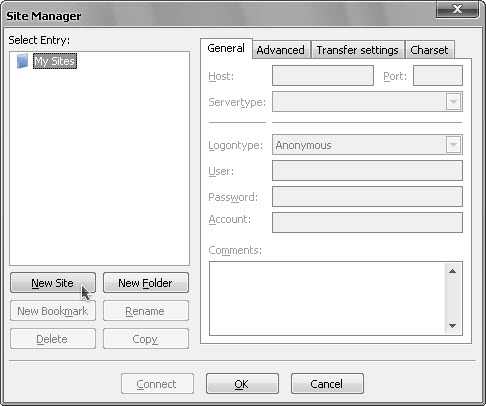Go to the General tab
The width and height of the screenshot is (486, 406).
[x=226, y=48]
